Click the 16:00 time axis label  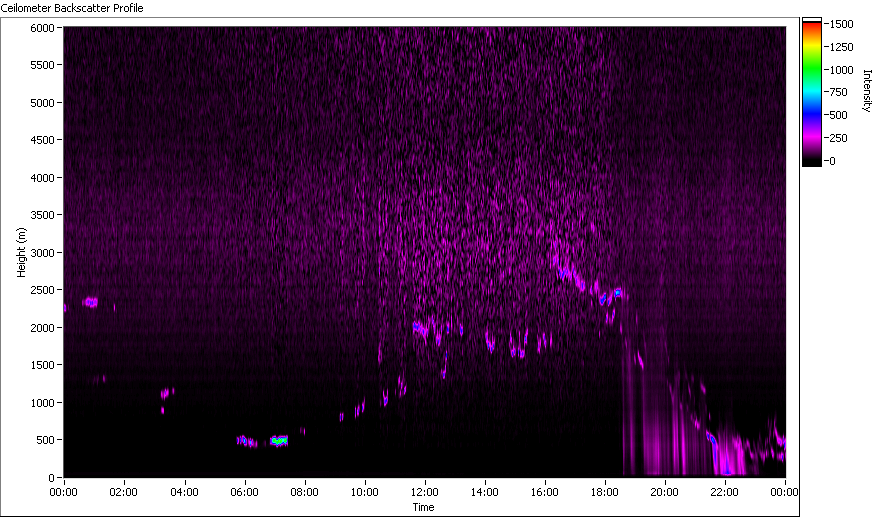coord(545,492)
